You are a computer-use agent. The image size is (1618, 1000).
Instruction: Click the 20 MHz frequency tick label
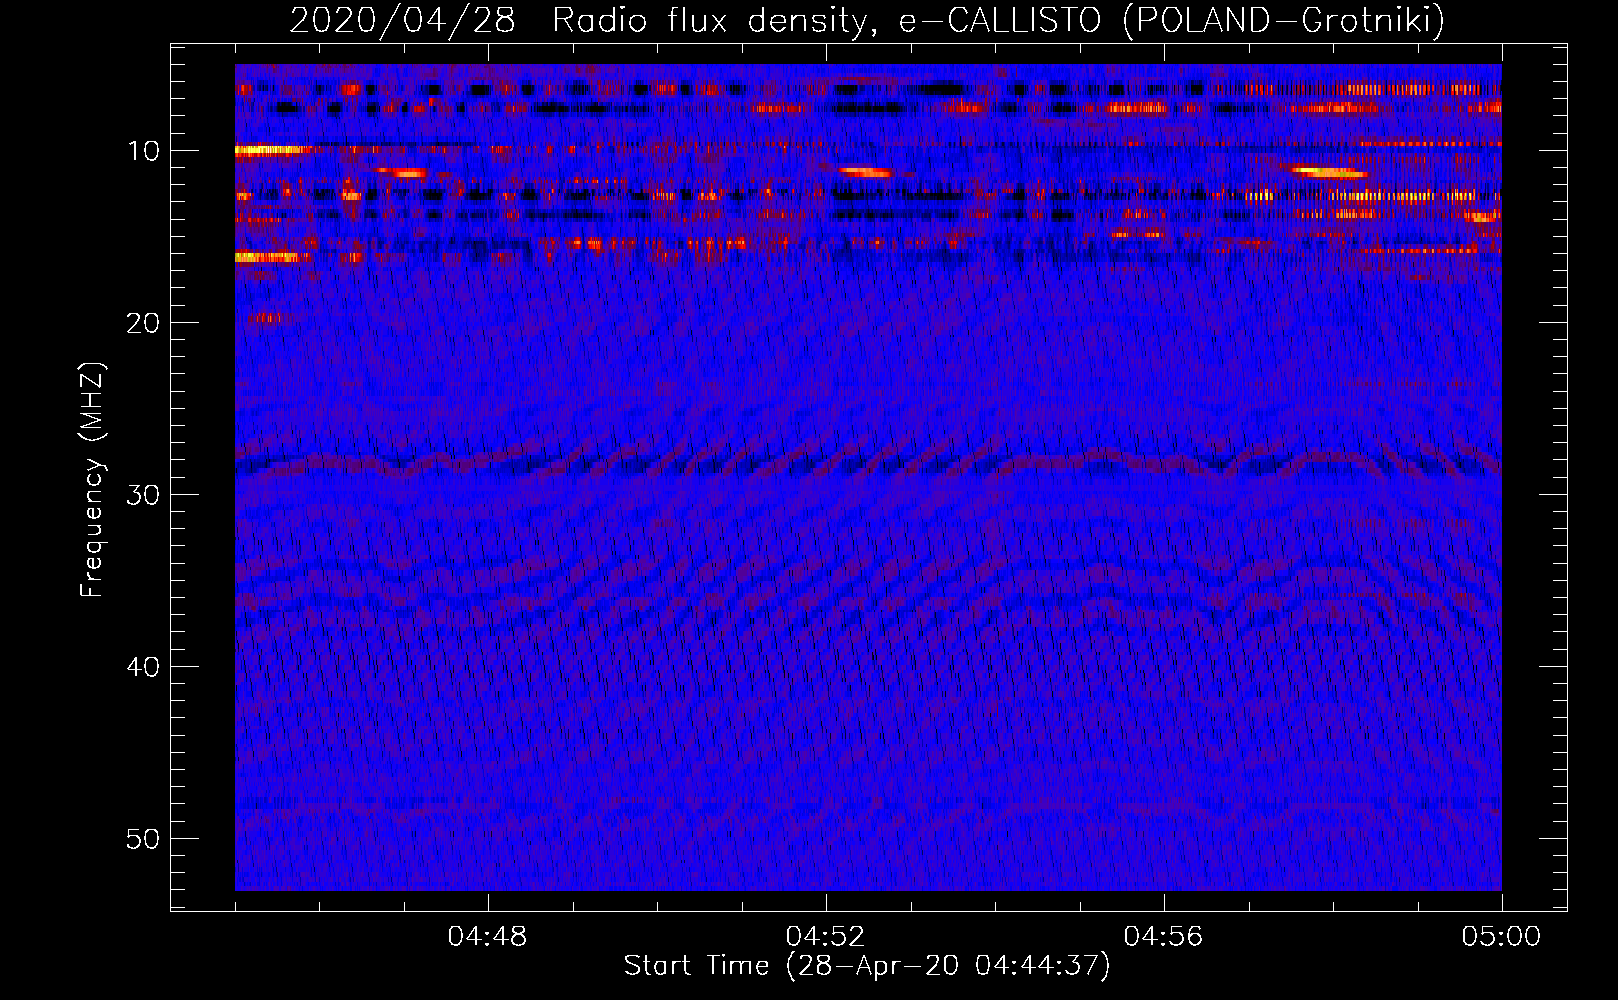pyautogui.click(x=143, y=323)
